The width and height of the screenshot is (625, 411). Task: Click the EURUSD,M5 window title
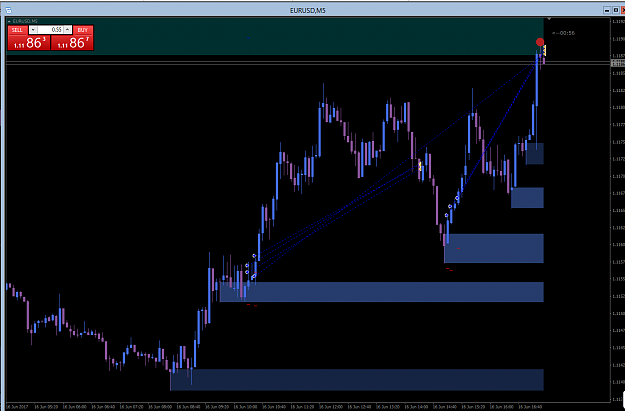tap(308, 10)
